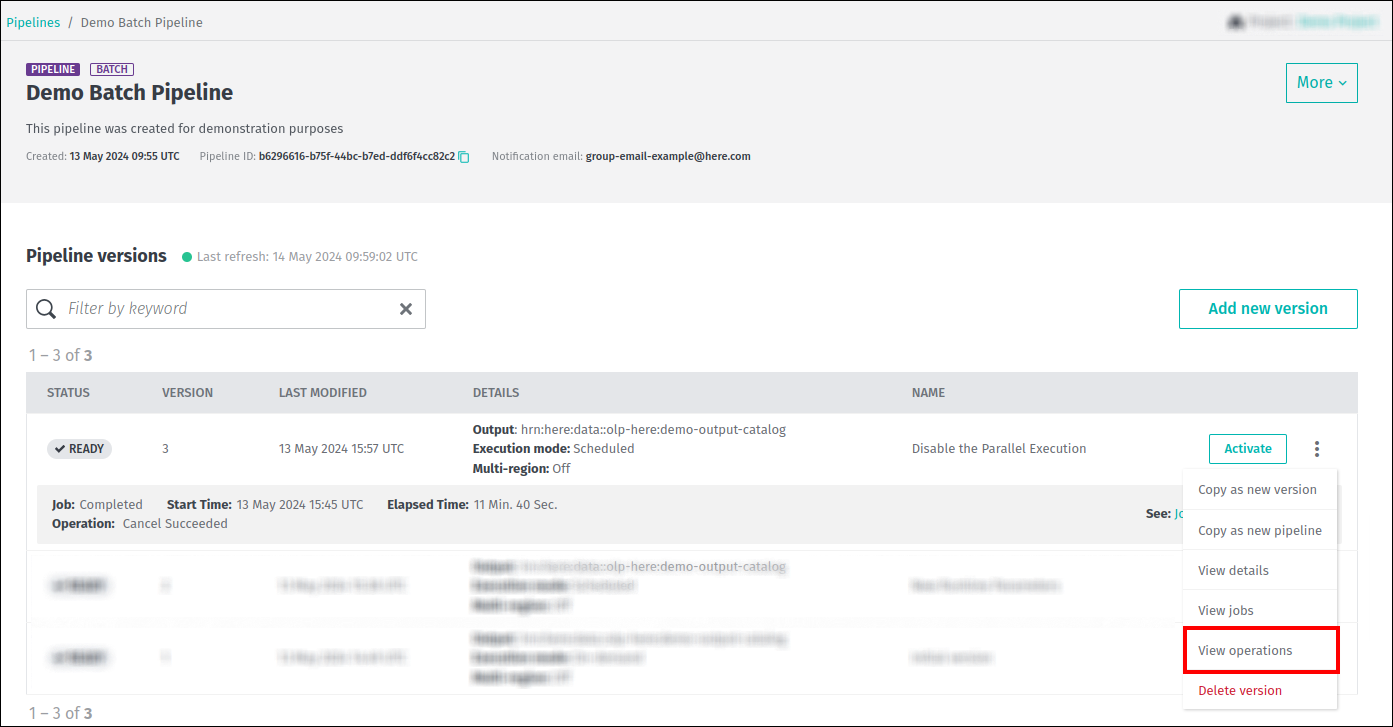The width and height of the screenshot is (1393, 727).
Task: Activate pipeline version 3
Action: click(x=1247, y=449)
